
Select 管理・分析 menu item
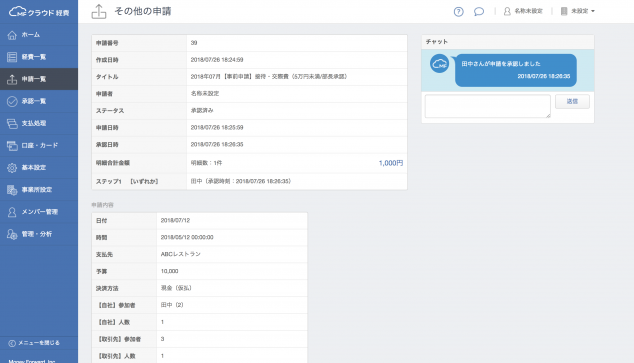[x=39, y=234]
